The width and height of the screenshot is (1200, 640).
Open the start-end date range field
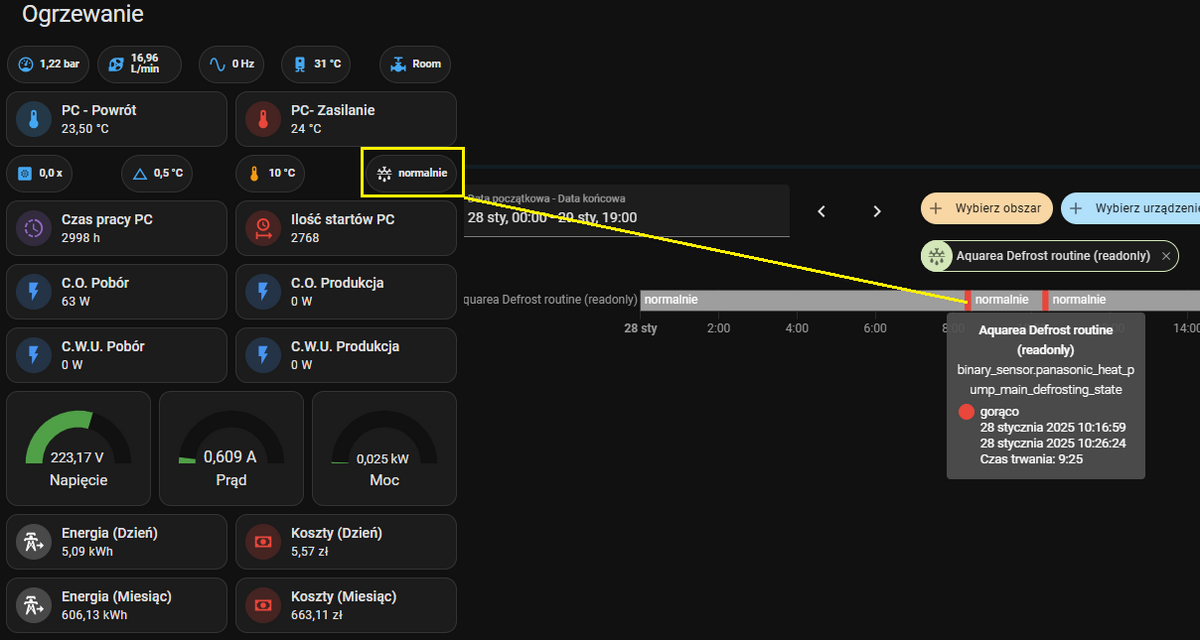click(x=626, y=210)
